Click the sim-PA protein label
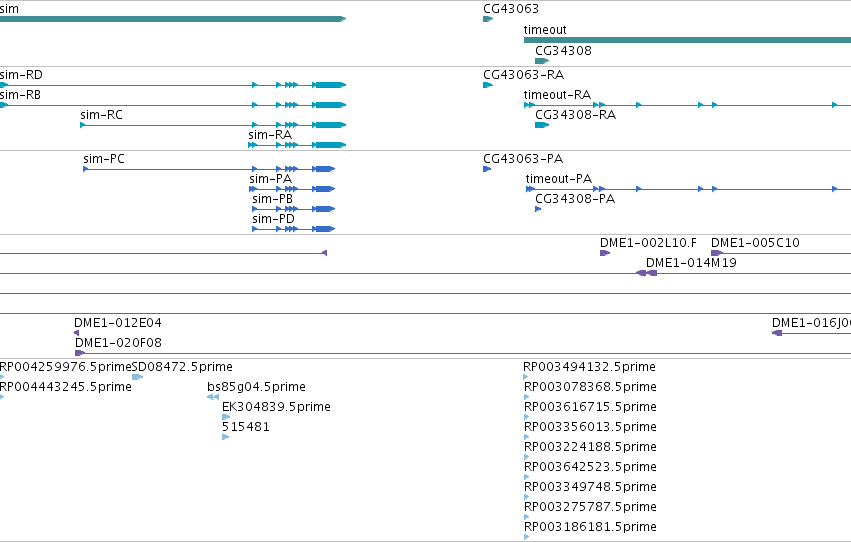The width and height of the screenshot is (851, 542). tap(270, 179)
